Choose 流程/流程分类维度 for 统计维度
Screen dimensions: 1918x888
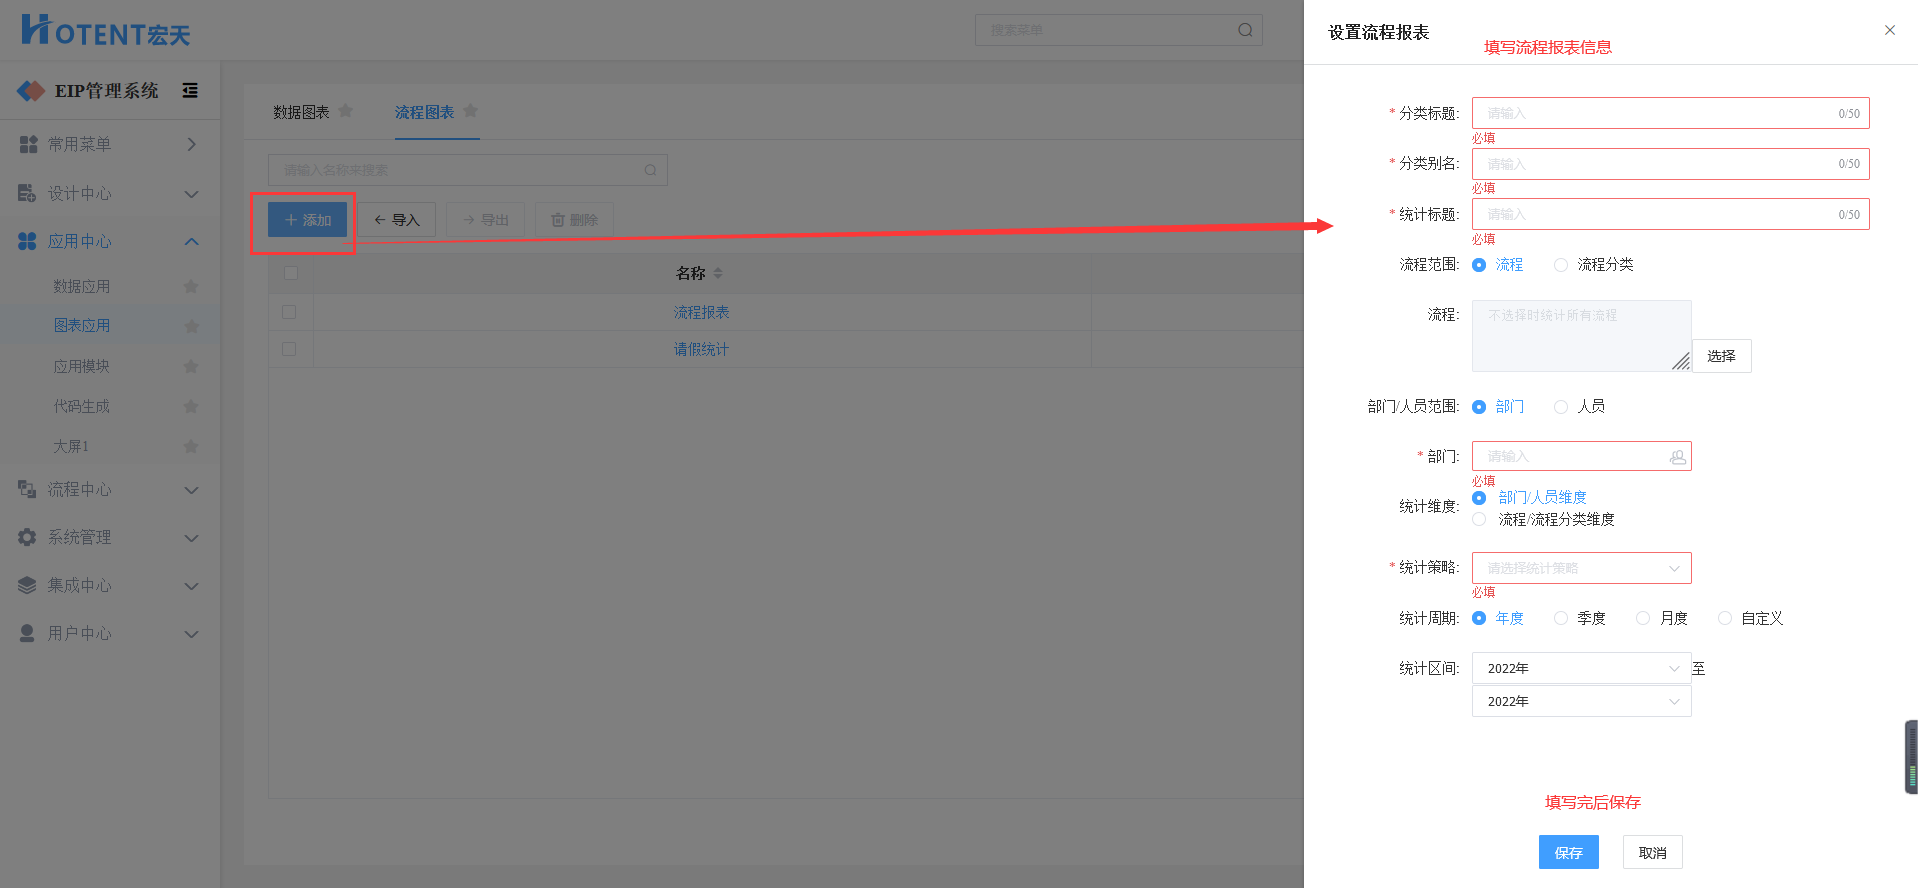coord(1479,520)
